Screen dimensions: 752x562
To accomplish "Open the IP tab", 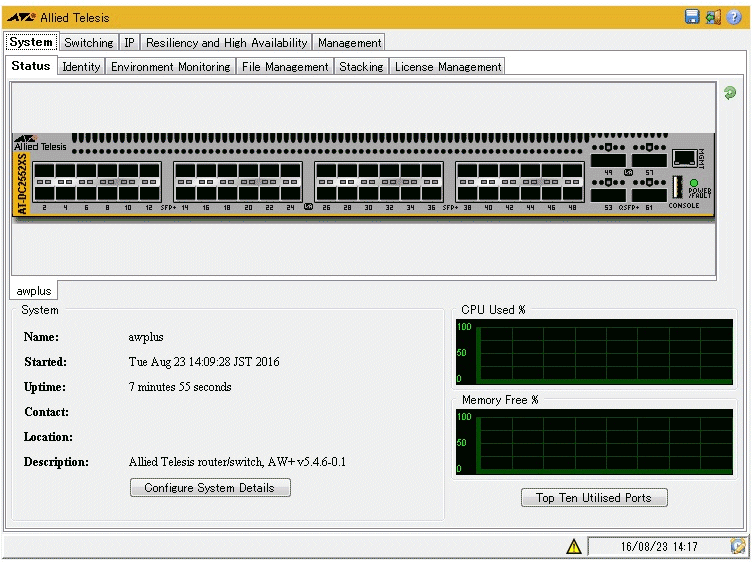I will pos(130,43).
